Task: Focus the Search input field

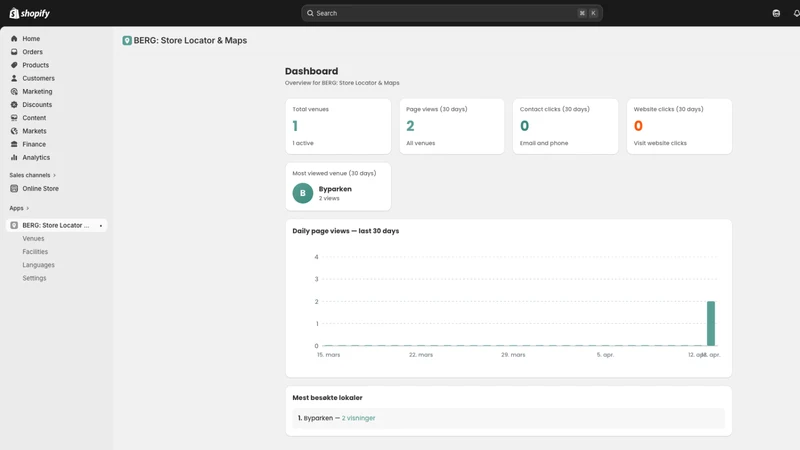Action: pyautogui.click(x=452, y=13)
